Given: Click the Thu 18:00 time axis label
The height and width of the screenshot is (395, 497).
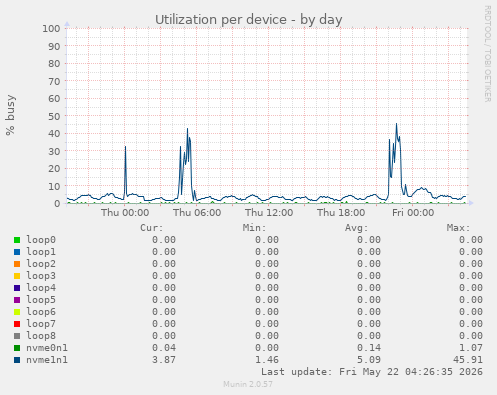Looking at the screenshot, I should pos(341,212).
